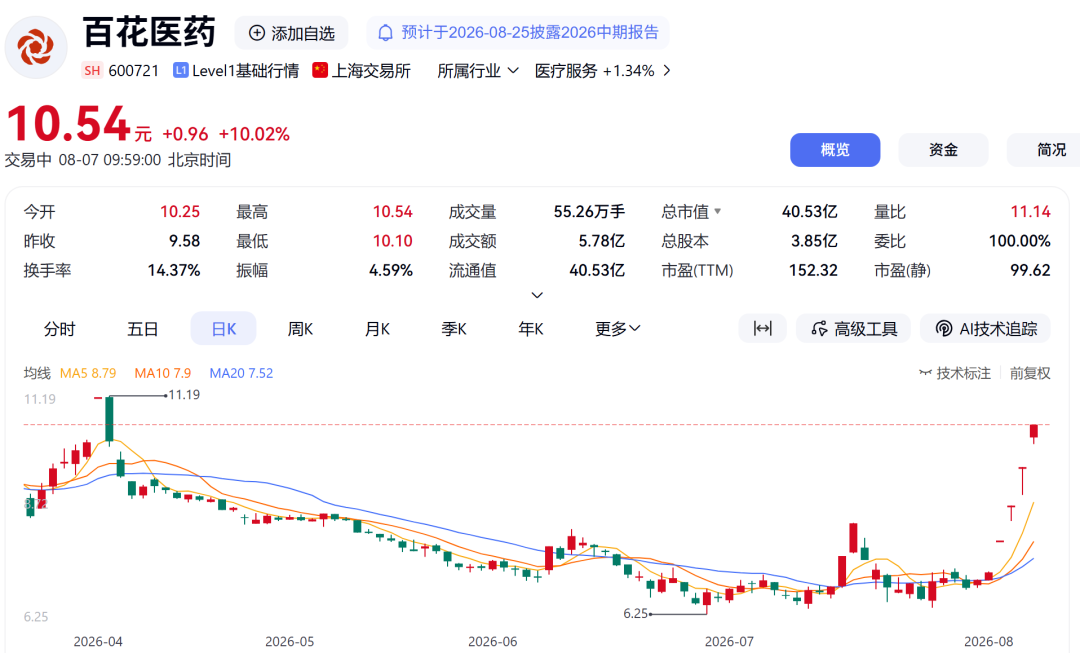The image size is (1080, 653).
Task: Click the MA10 7.9 indicator label
Action: coord(163,373)
